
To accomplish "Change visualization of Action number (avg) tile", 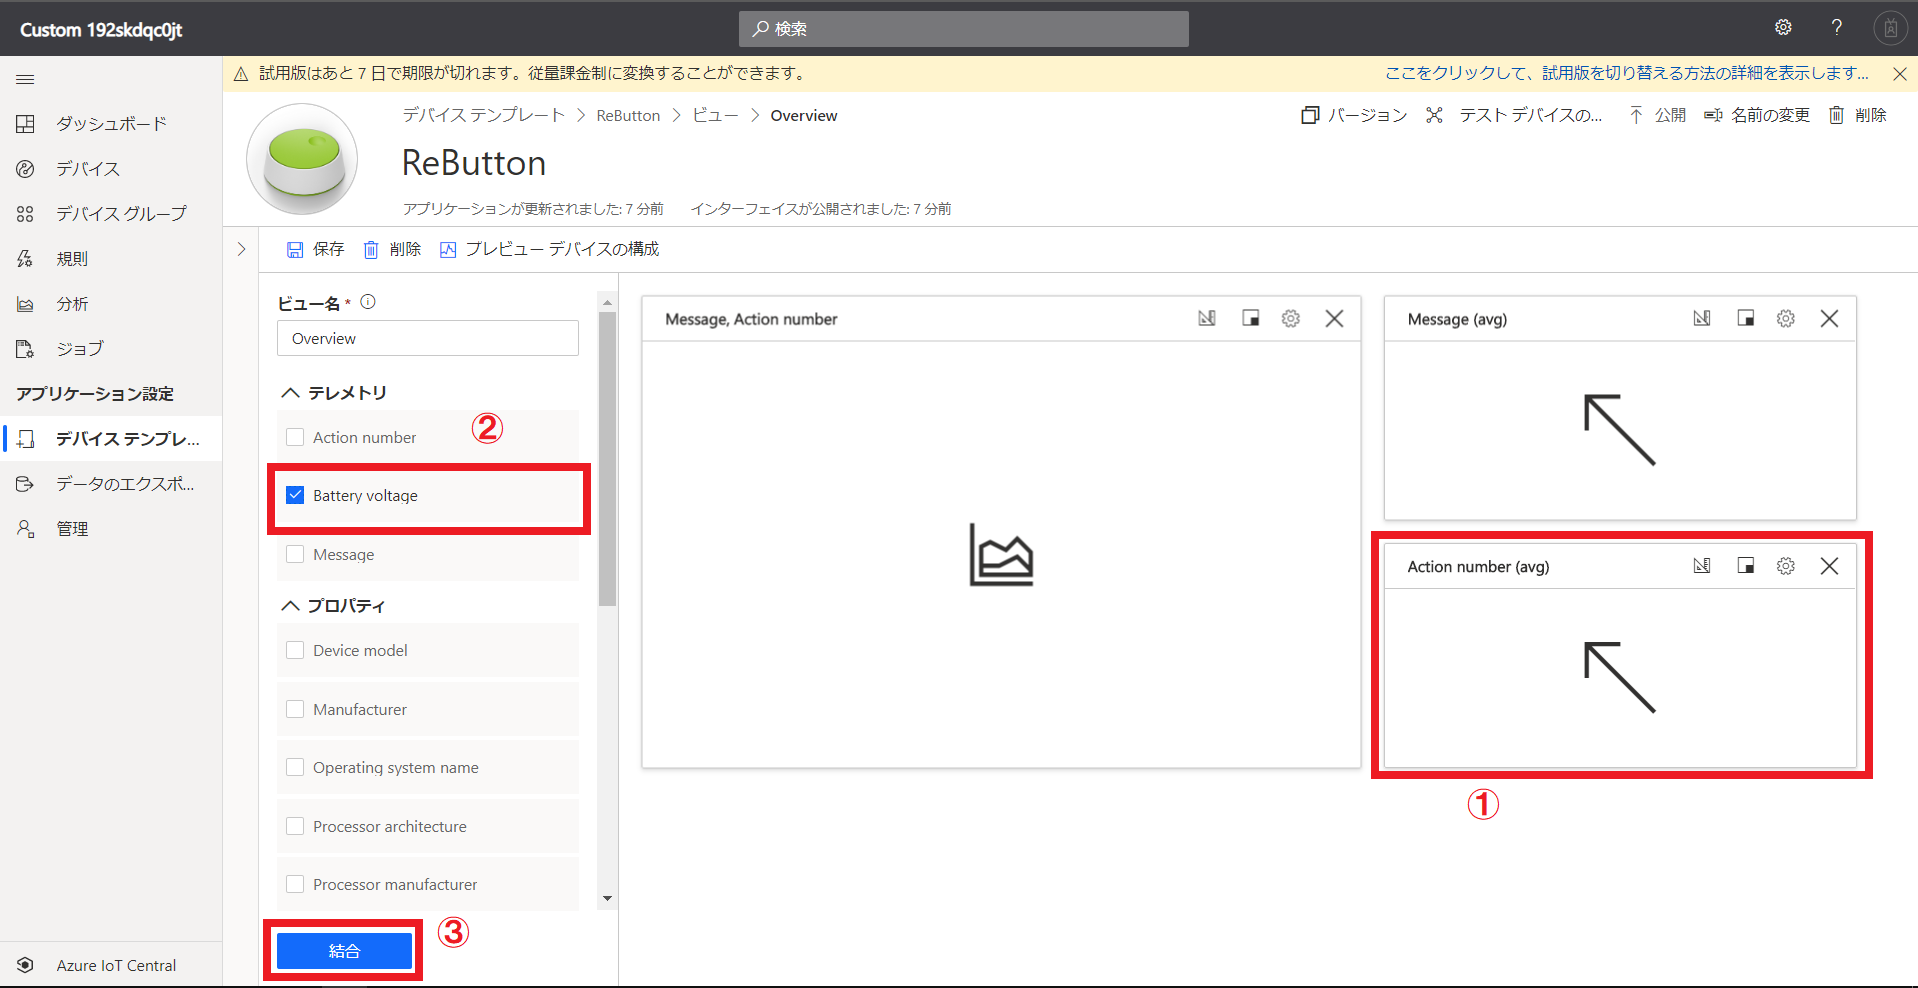I will point(1702,566).
